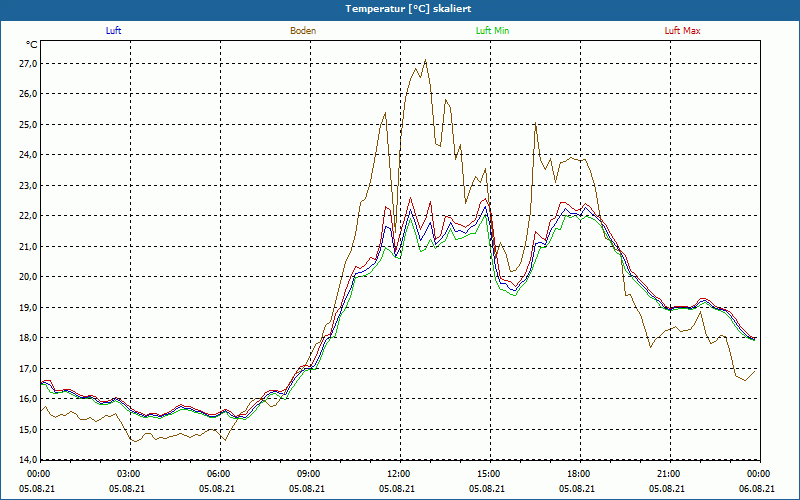800x500 pixels.
Task: Click the 21:00 time axis label
Action: point(670,474)
